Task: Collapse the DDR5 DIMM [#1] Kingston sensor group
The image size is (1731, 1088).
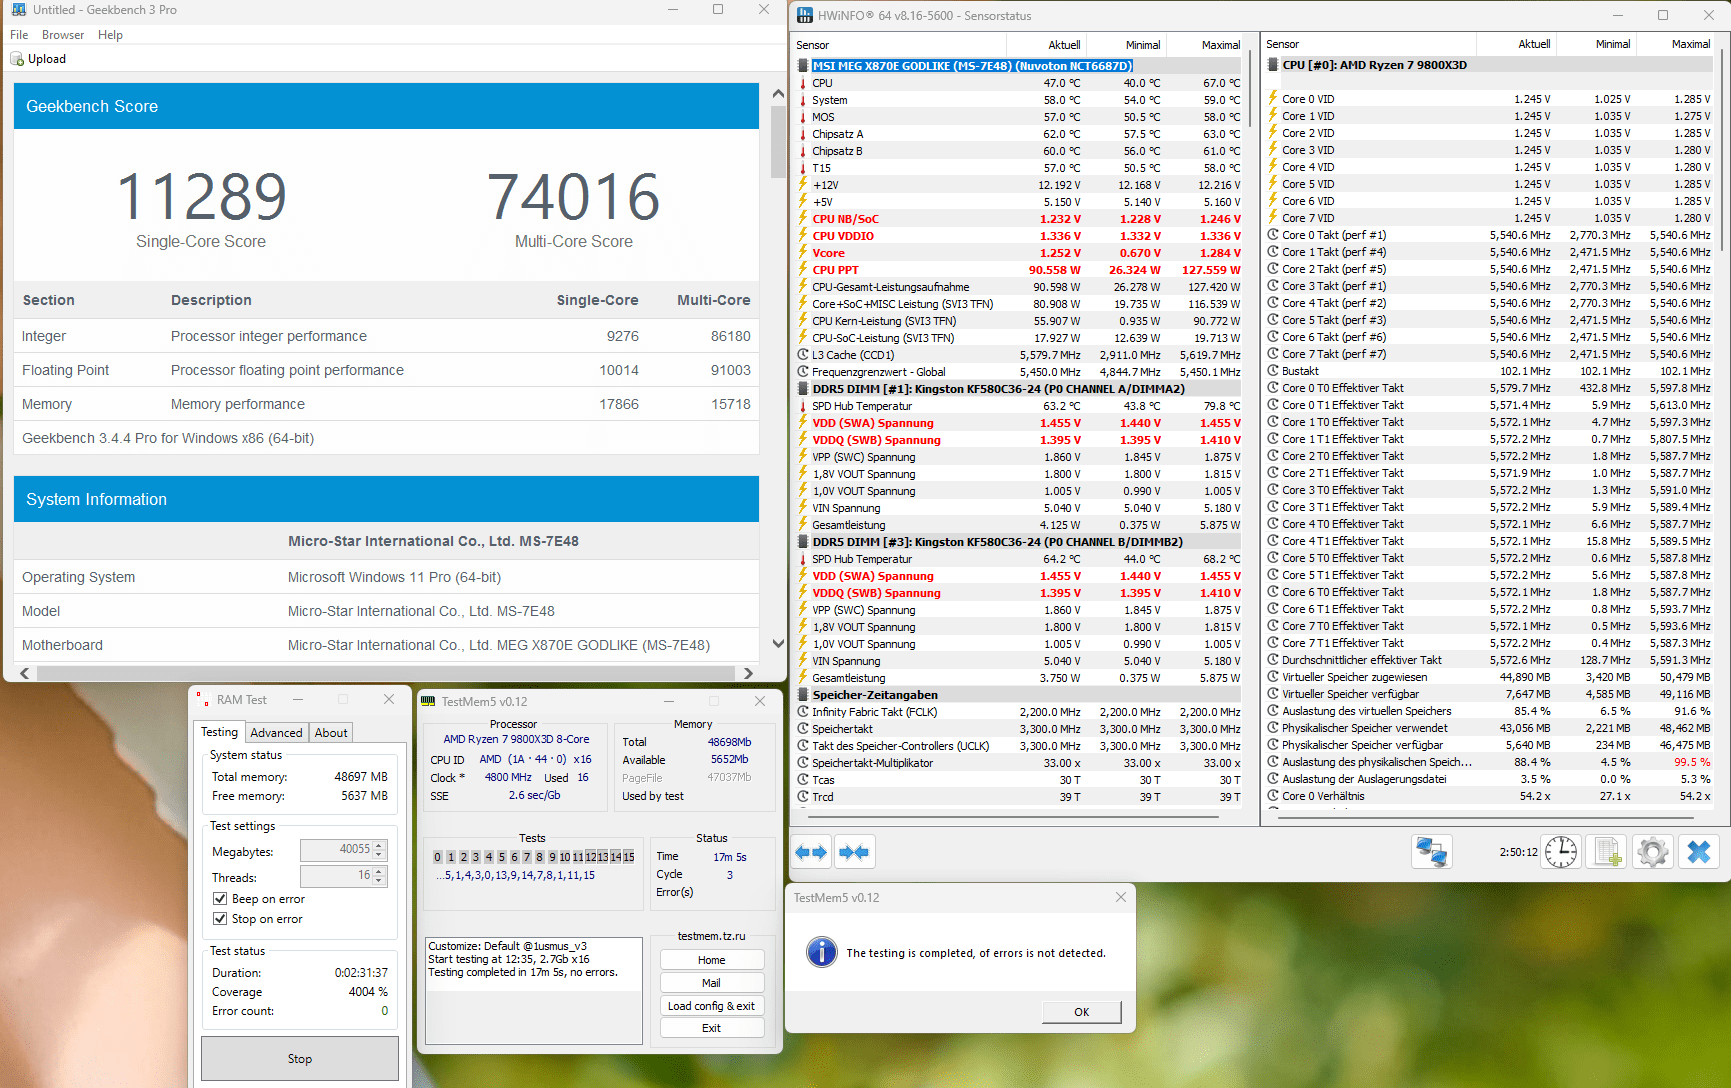Action: pos(803,389)
